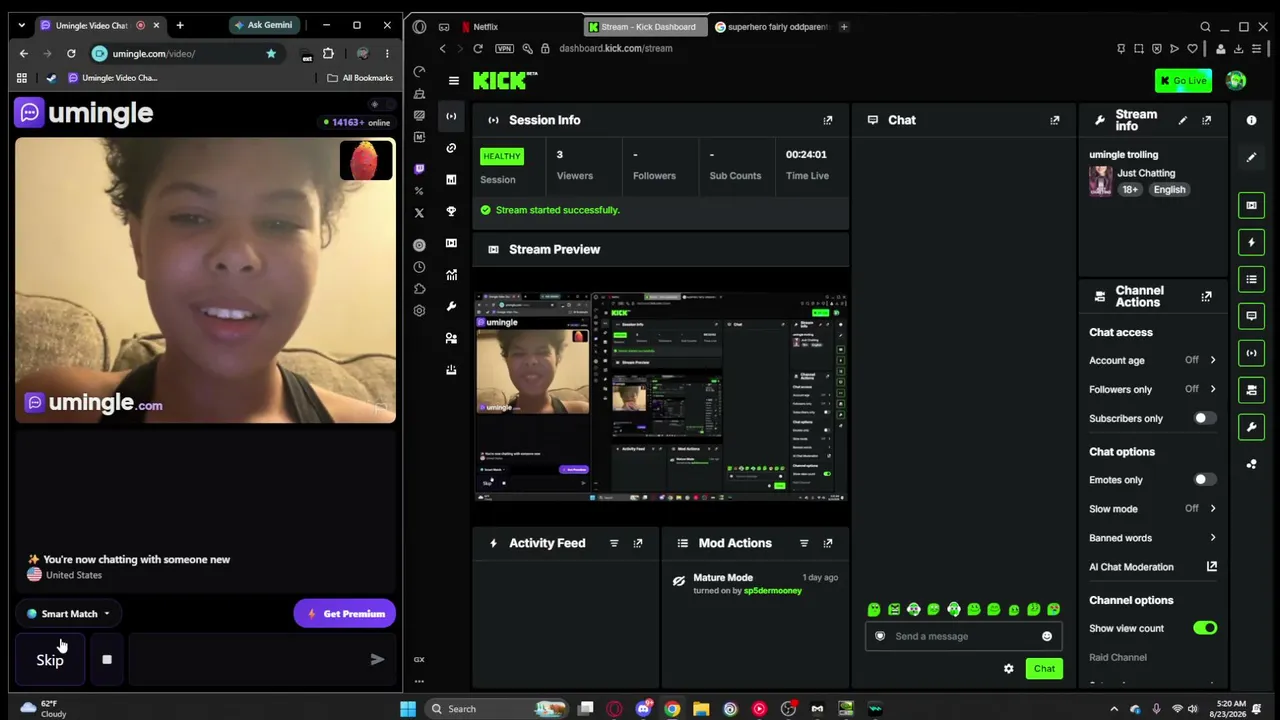1280x720 pixels.
Task: Pop out the Stream info panel
Action: [x=1207, y=120]
